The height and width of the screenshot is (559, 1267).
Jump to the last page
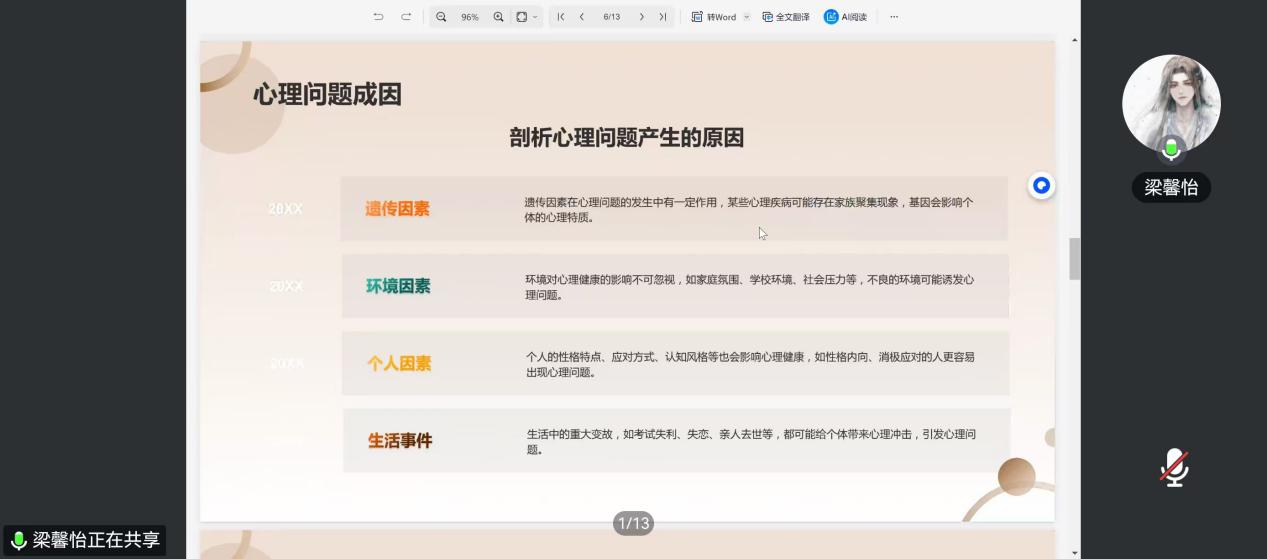click(x=662, y=17)
